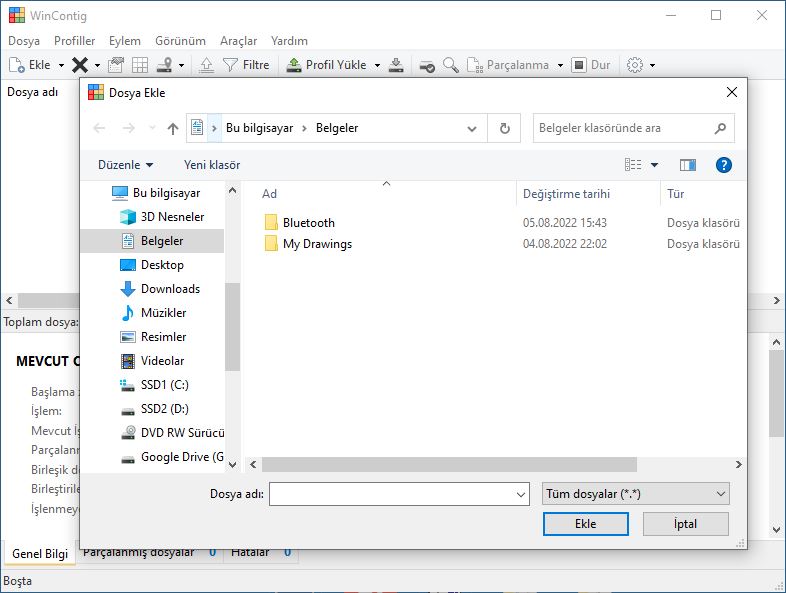Expand the address bar history dropdown
This screenshot has height=593, width=786.
(x=472, y=129)
